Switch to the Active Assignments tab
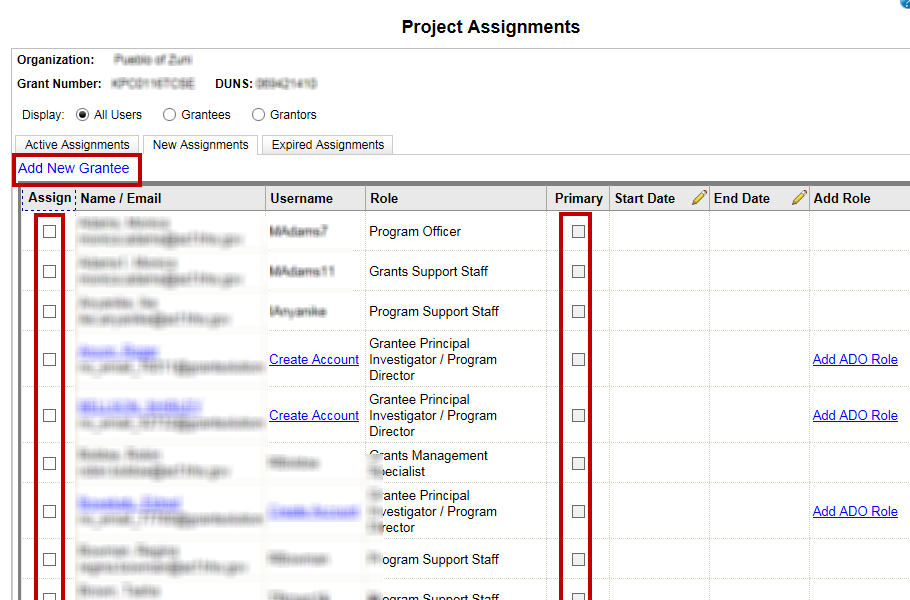 [x=77, y=145]
